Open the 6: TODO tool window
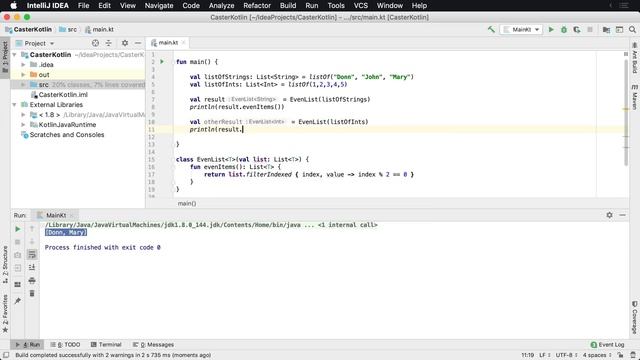This screenshot has width=640, height=360. tap(65, 344)
